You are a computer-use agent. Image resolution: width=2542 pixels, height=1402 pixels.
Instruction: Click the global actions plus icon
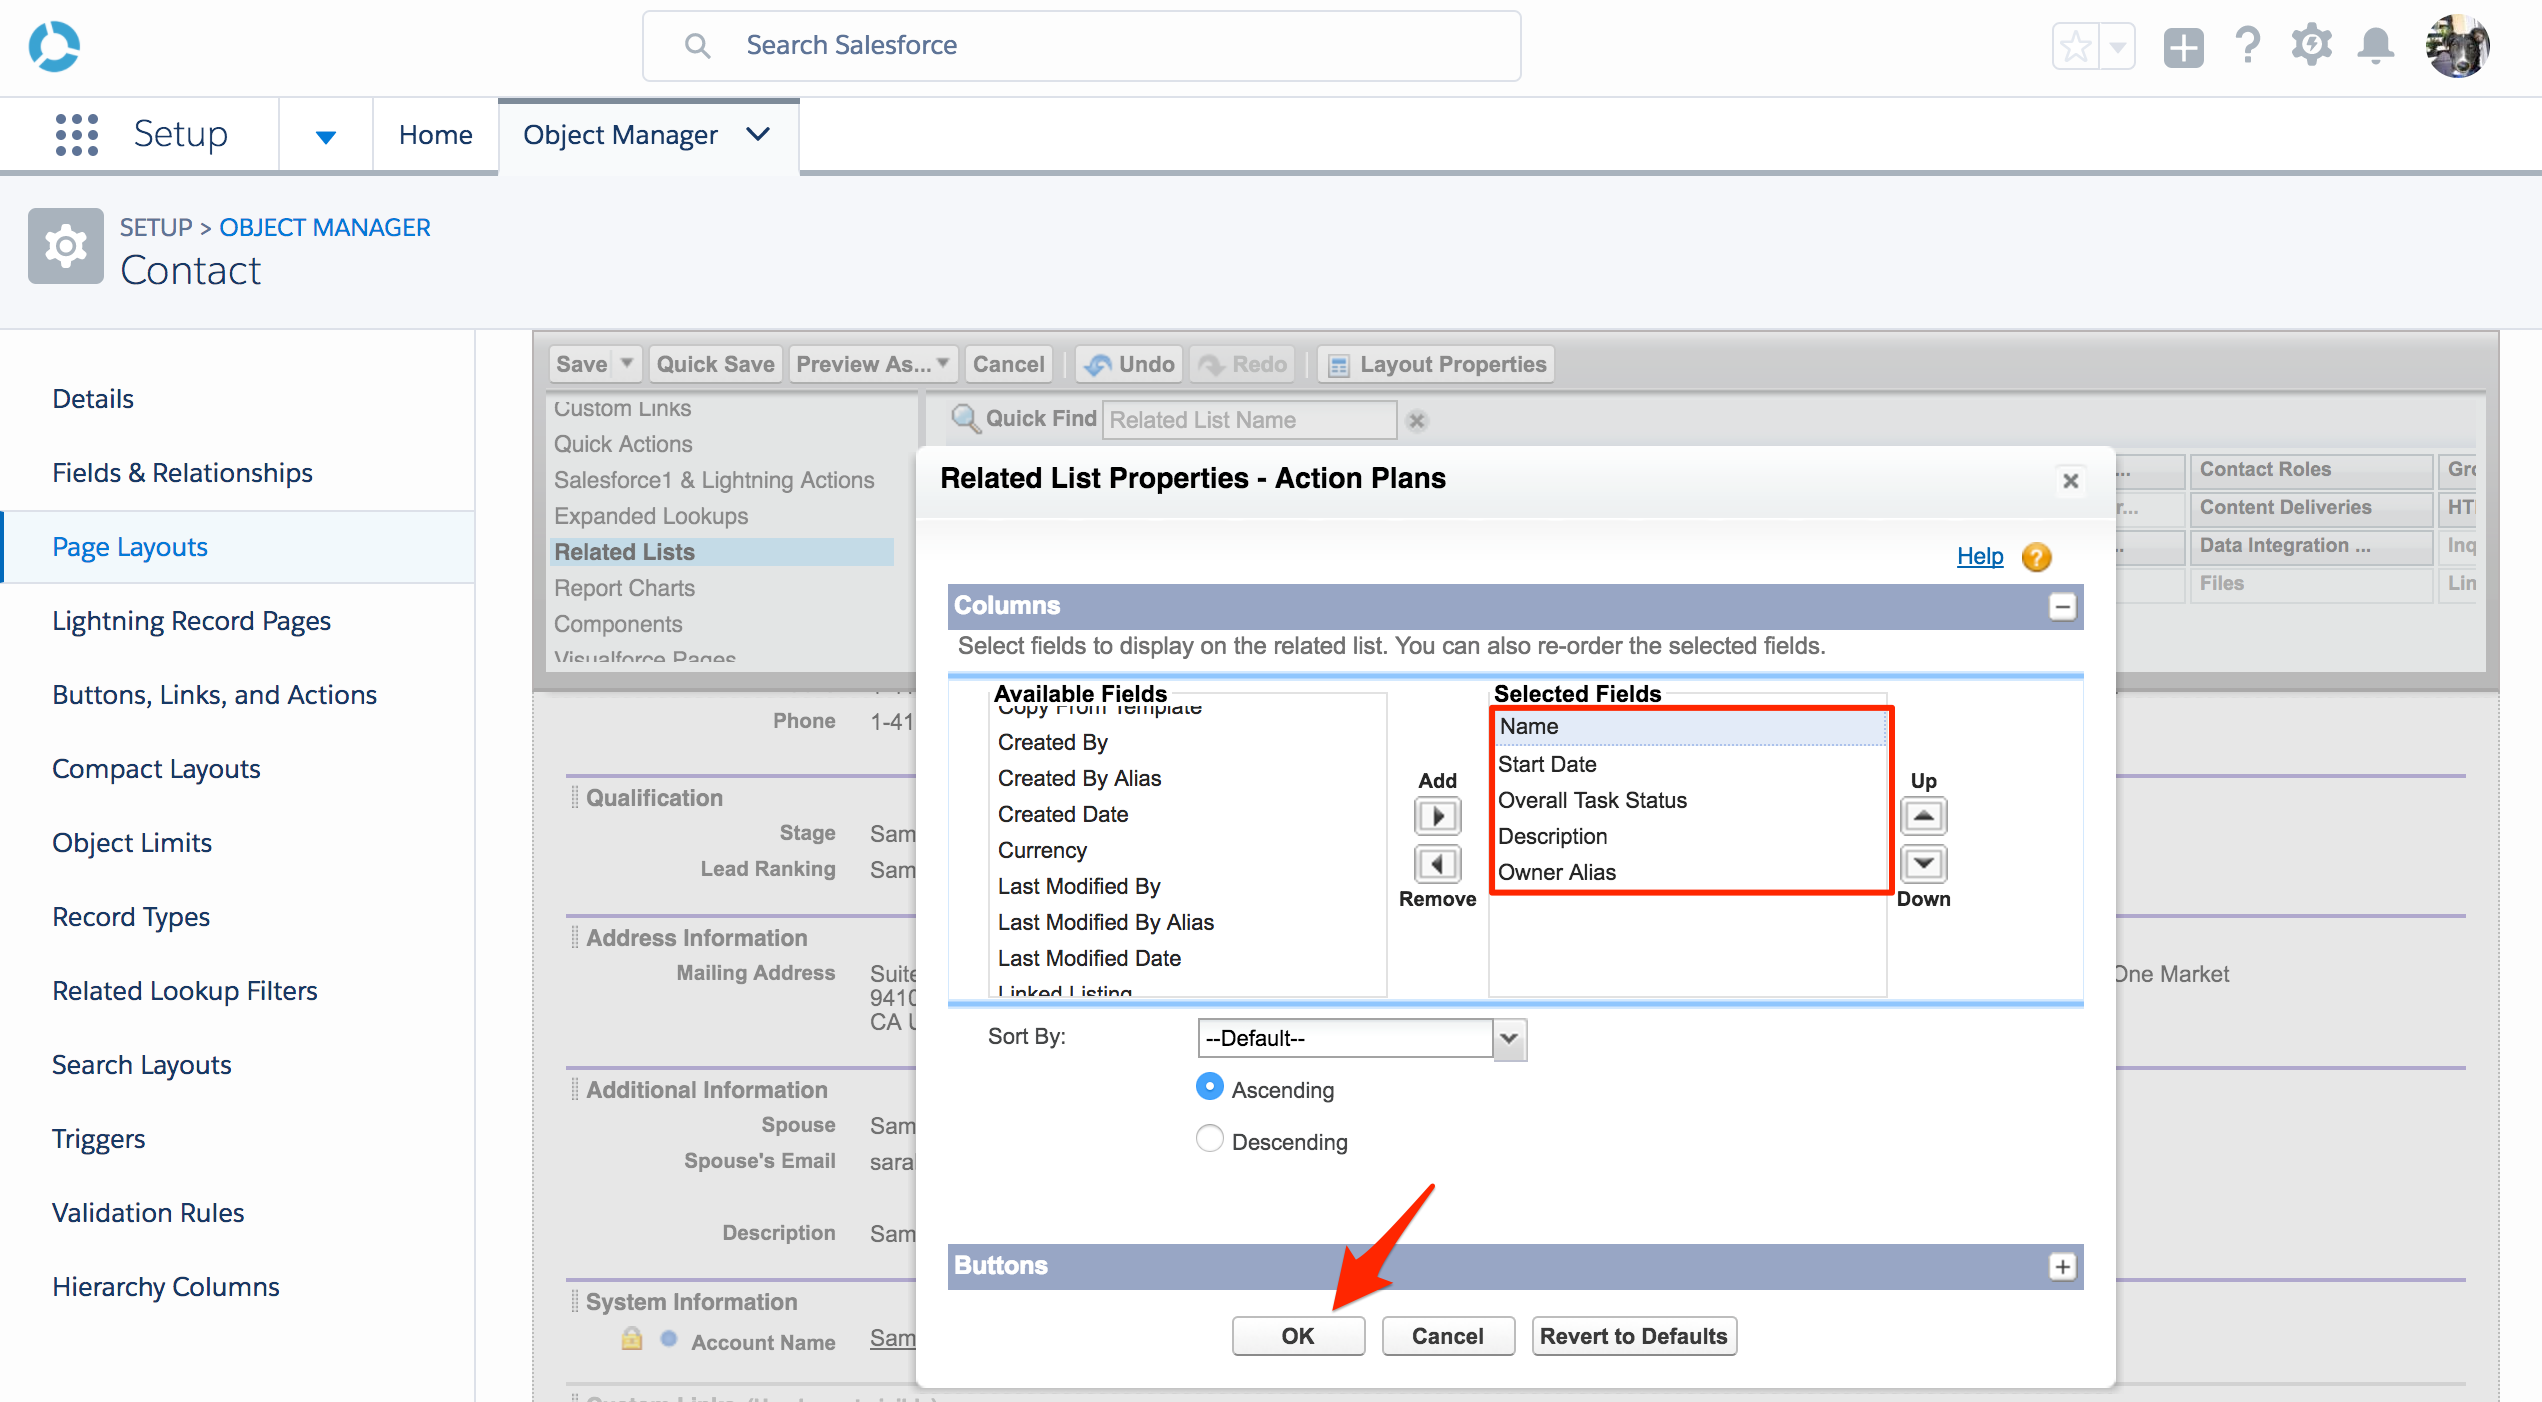[2183, 47]
